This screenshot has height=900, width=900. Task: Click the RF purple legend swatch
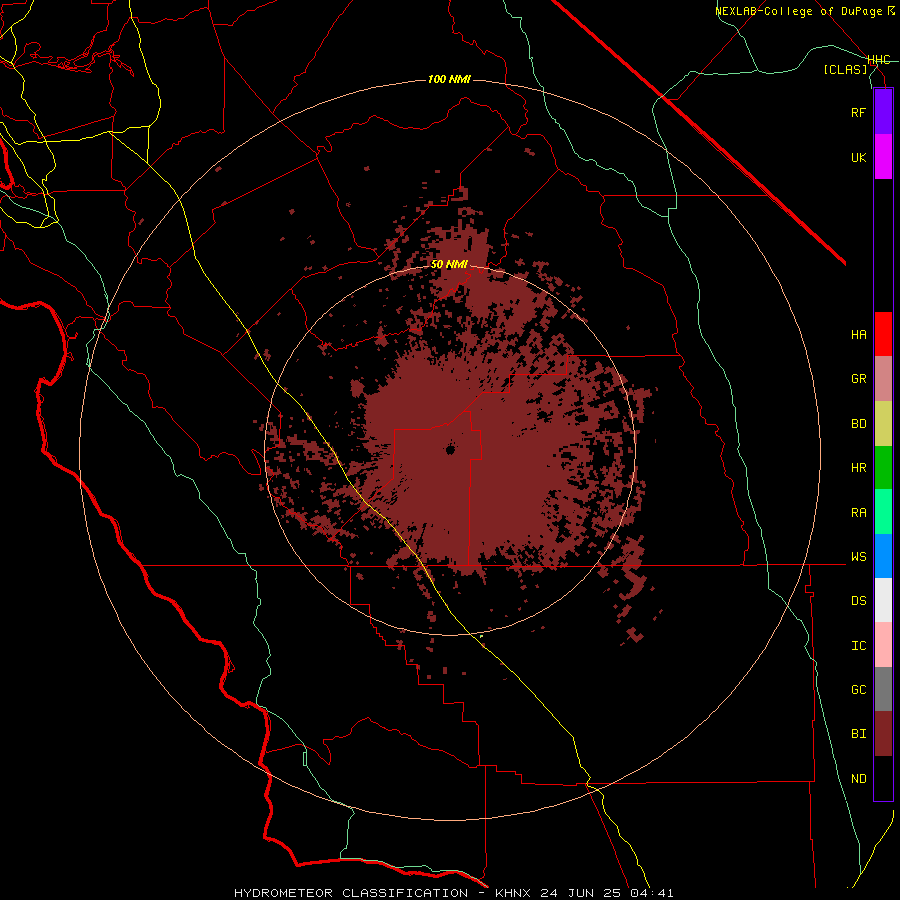click(883, 112)
